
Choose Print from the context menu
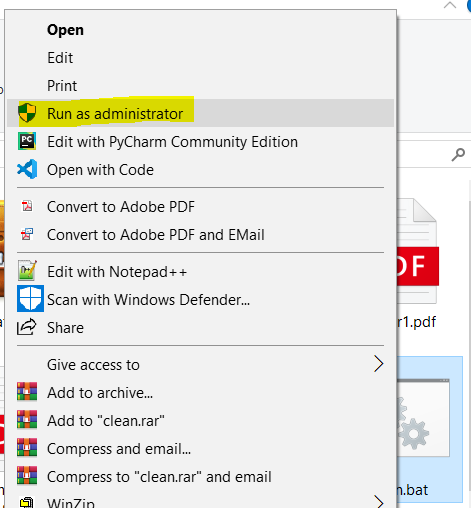point(62,86)
